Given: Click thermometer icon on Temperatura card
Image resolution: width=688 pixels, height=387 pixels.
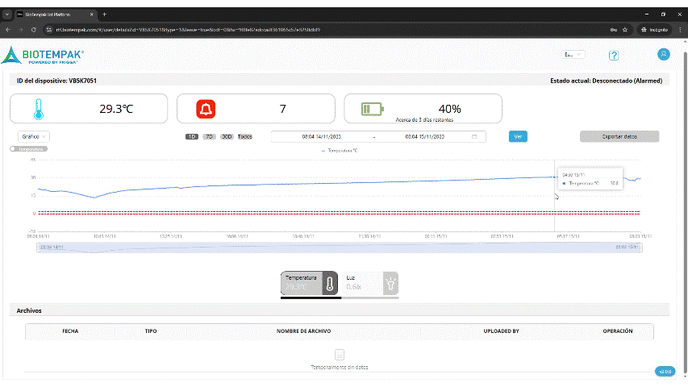Looking at the screenshot, I should 330,283.
